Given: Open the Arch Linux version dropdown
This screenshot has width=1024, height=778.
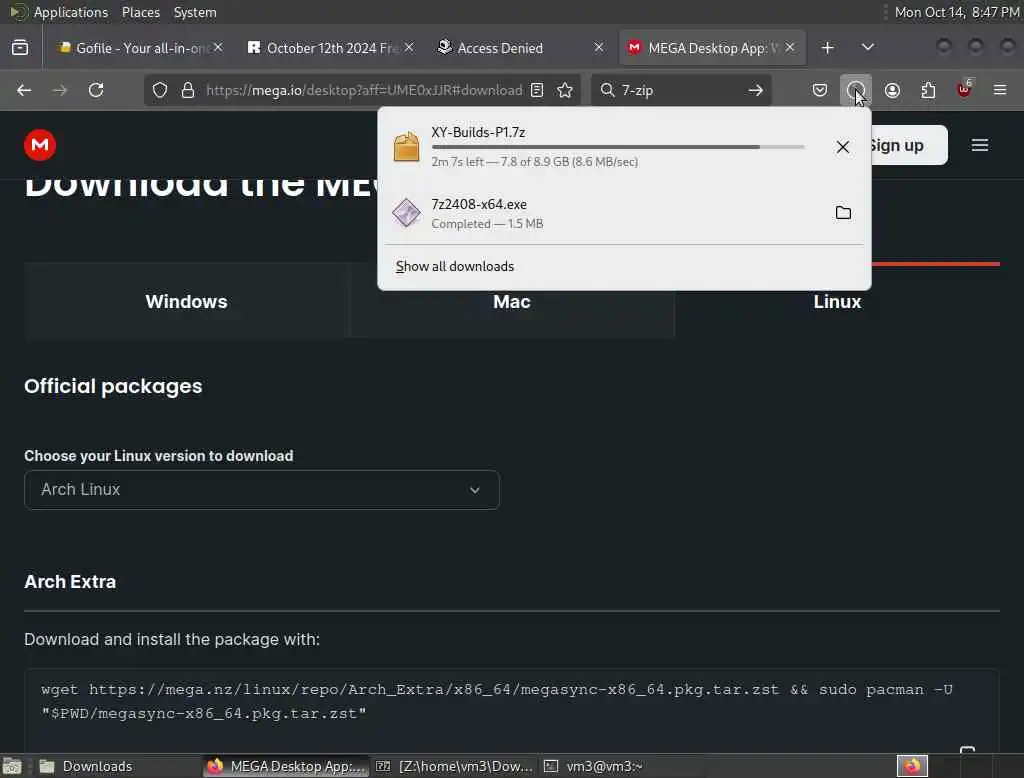Looking at the screenshot, I should [x=262, y=490].
